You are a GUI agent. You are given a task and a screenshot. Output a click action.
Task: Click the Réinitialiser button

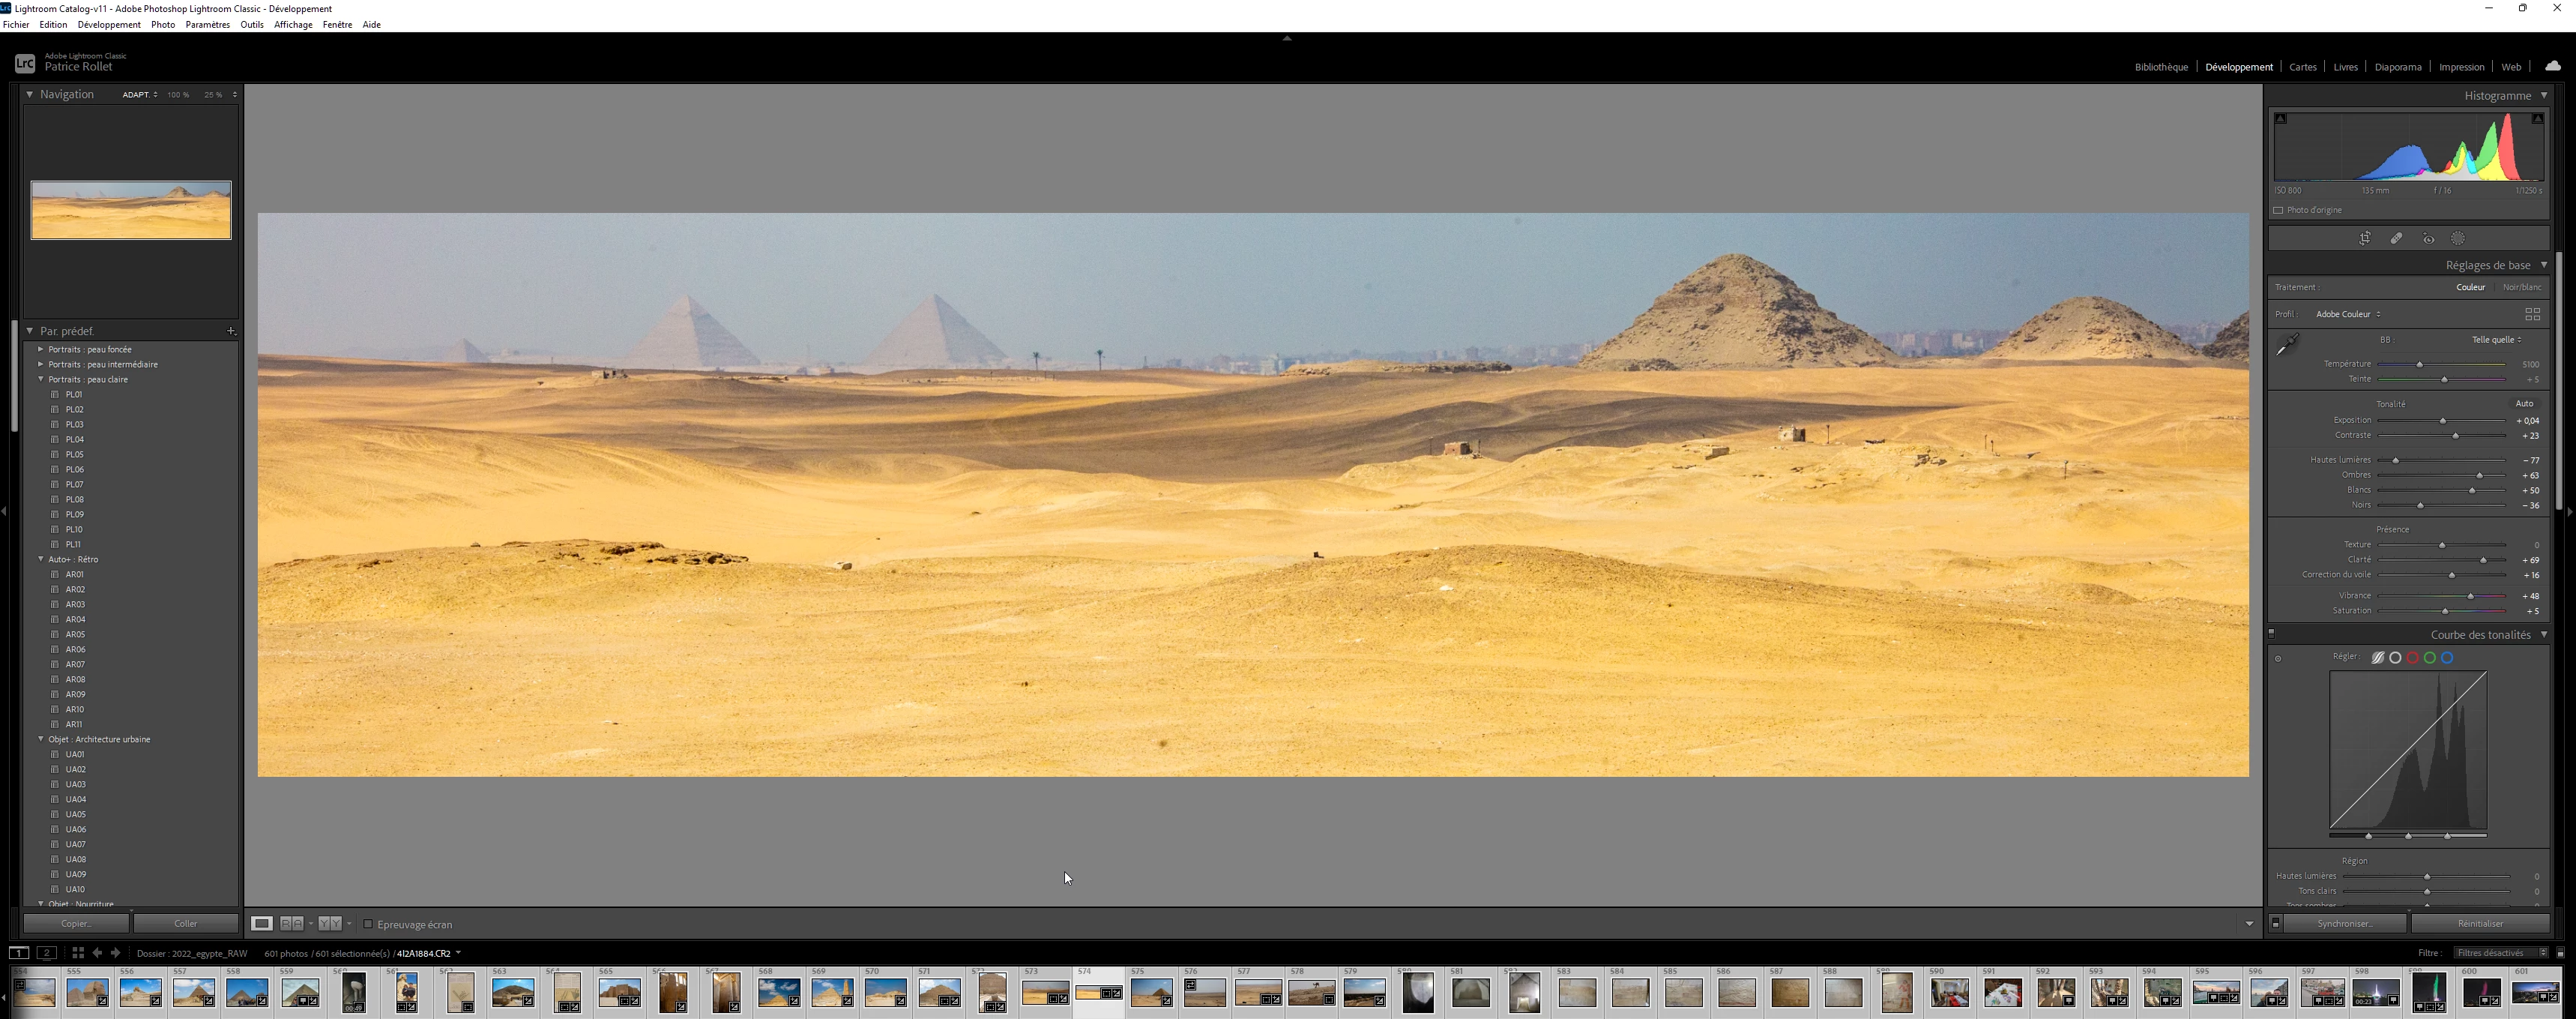coord(2479,923)
